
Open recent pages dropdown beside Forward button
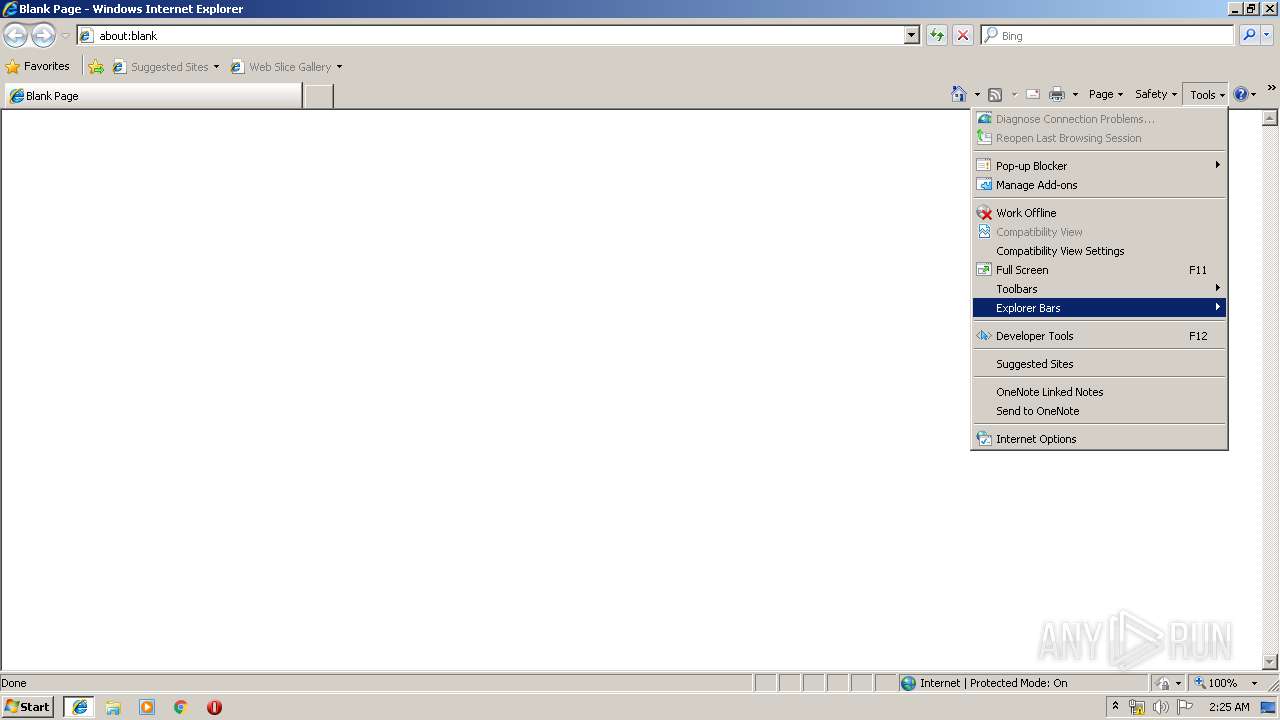[x=65, y=36]
